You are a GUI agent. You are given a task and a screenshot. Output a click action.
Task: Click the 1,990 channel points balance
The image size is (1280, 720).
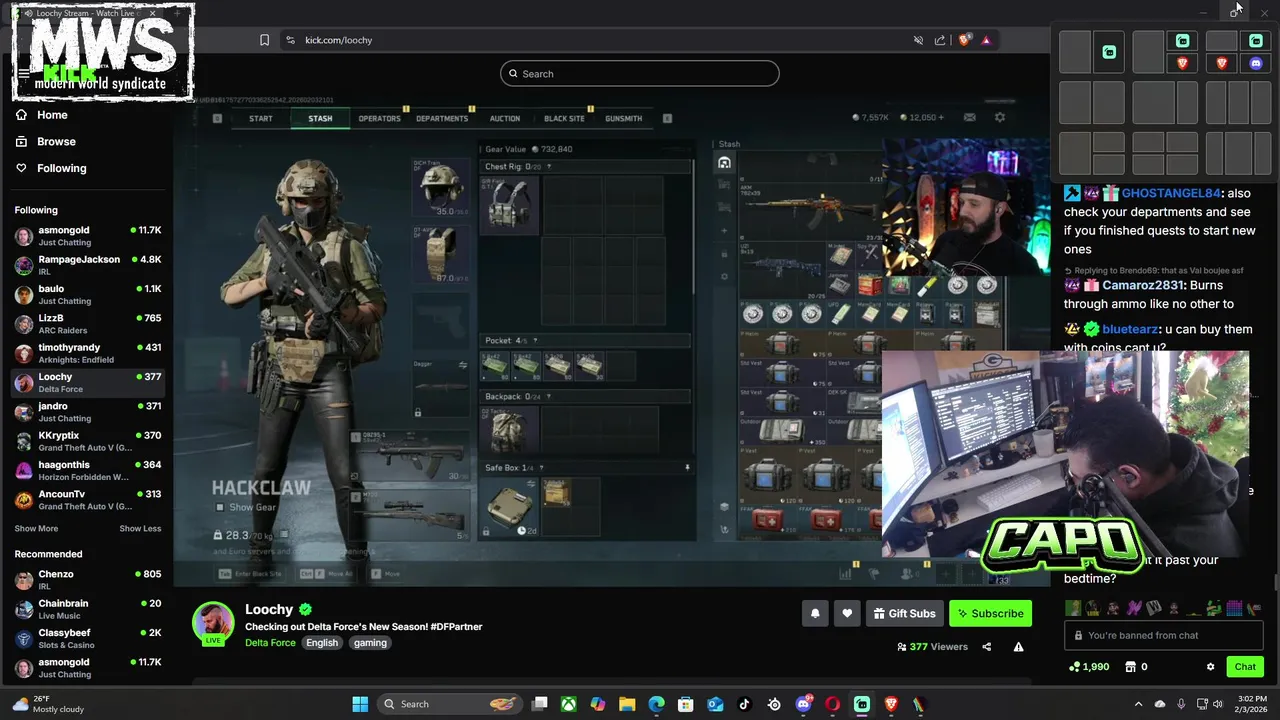coord(1089,667)
